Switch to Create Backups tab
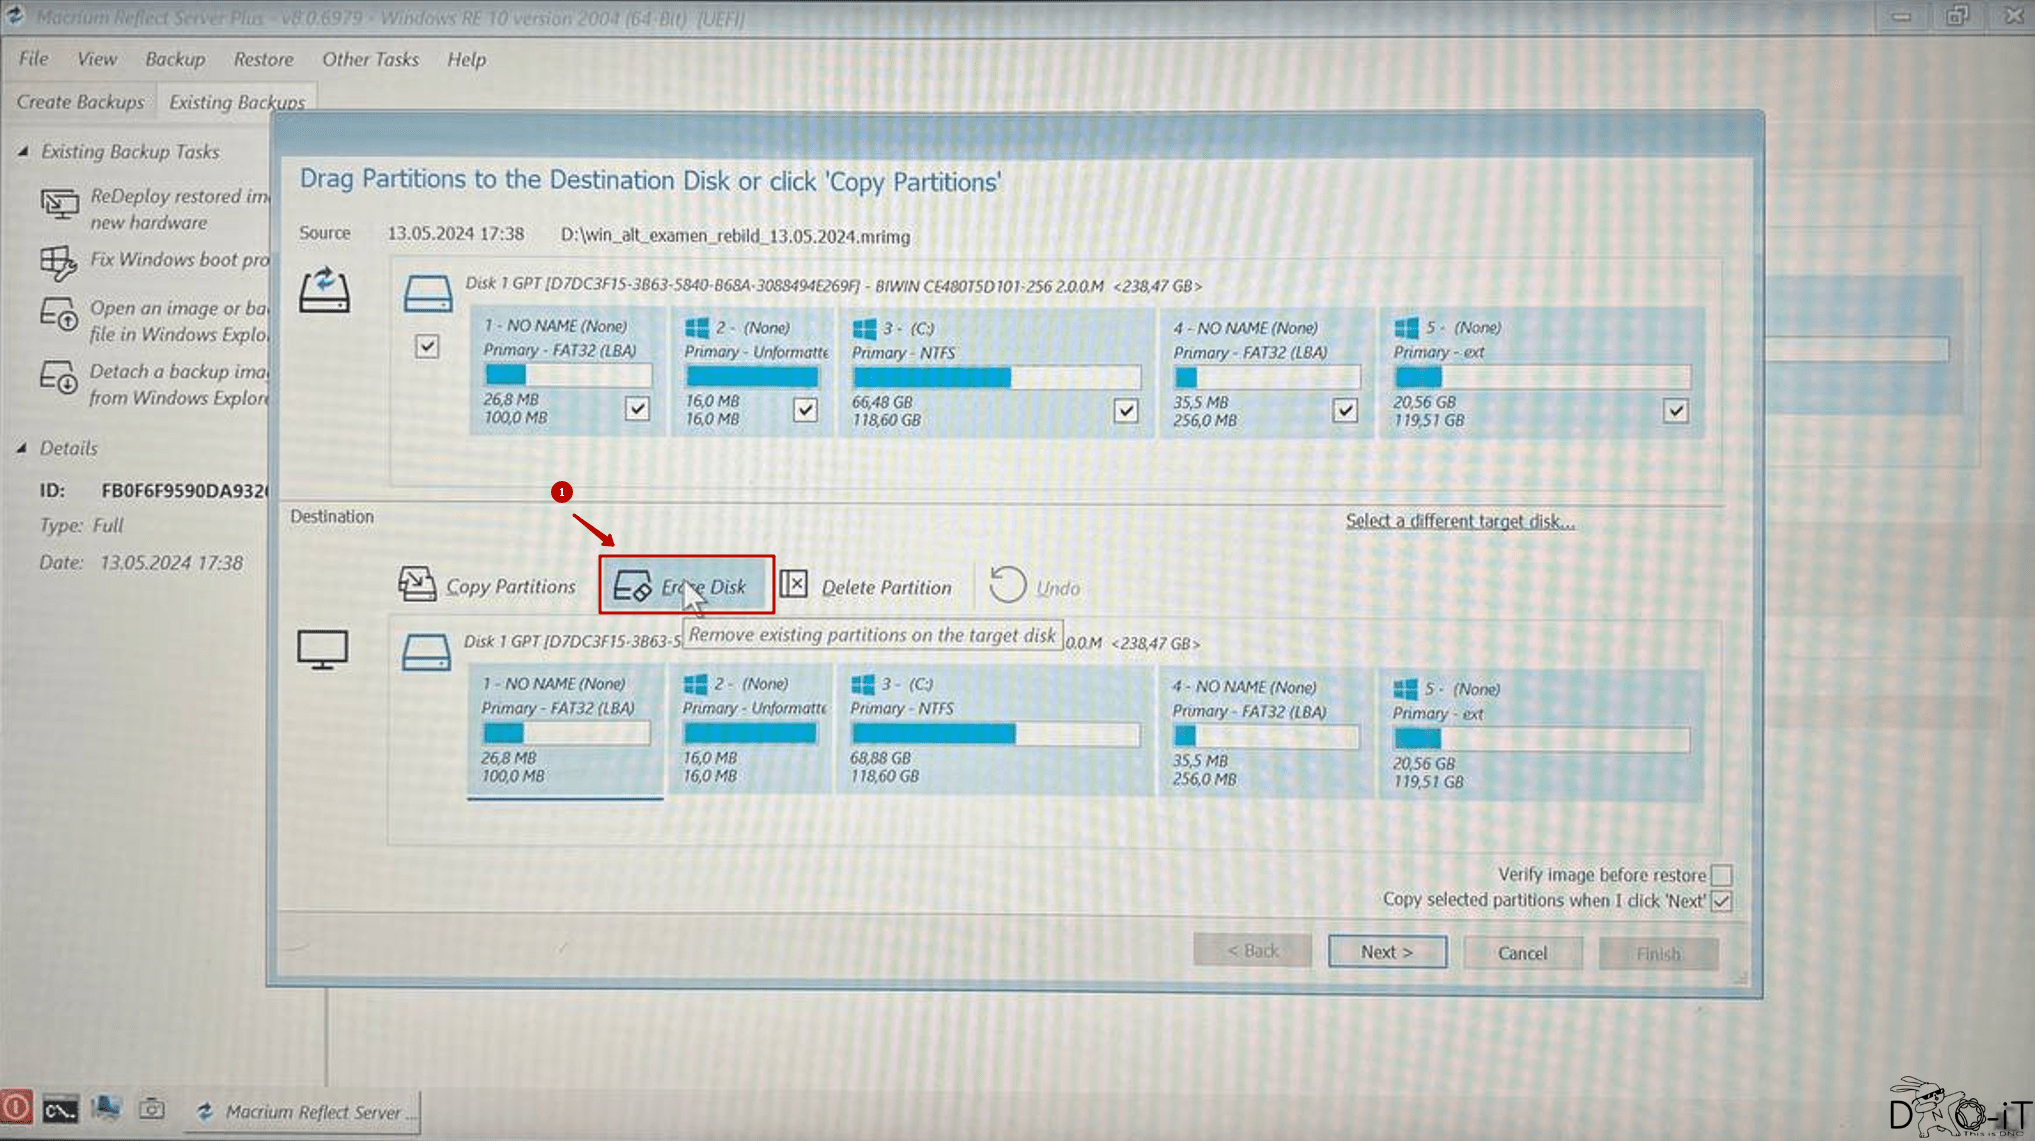 (79, 102)
